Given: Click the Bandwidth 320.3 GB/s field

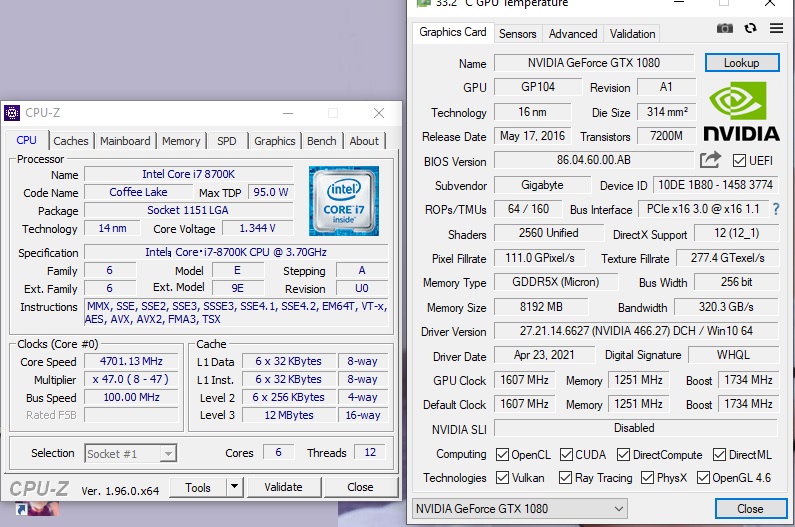Looking at the screenshot, I should point(726,306).
